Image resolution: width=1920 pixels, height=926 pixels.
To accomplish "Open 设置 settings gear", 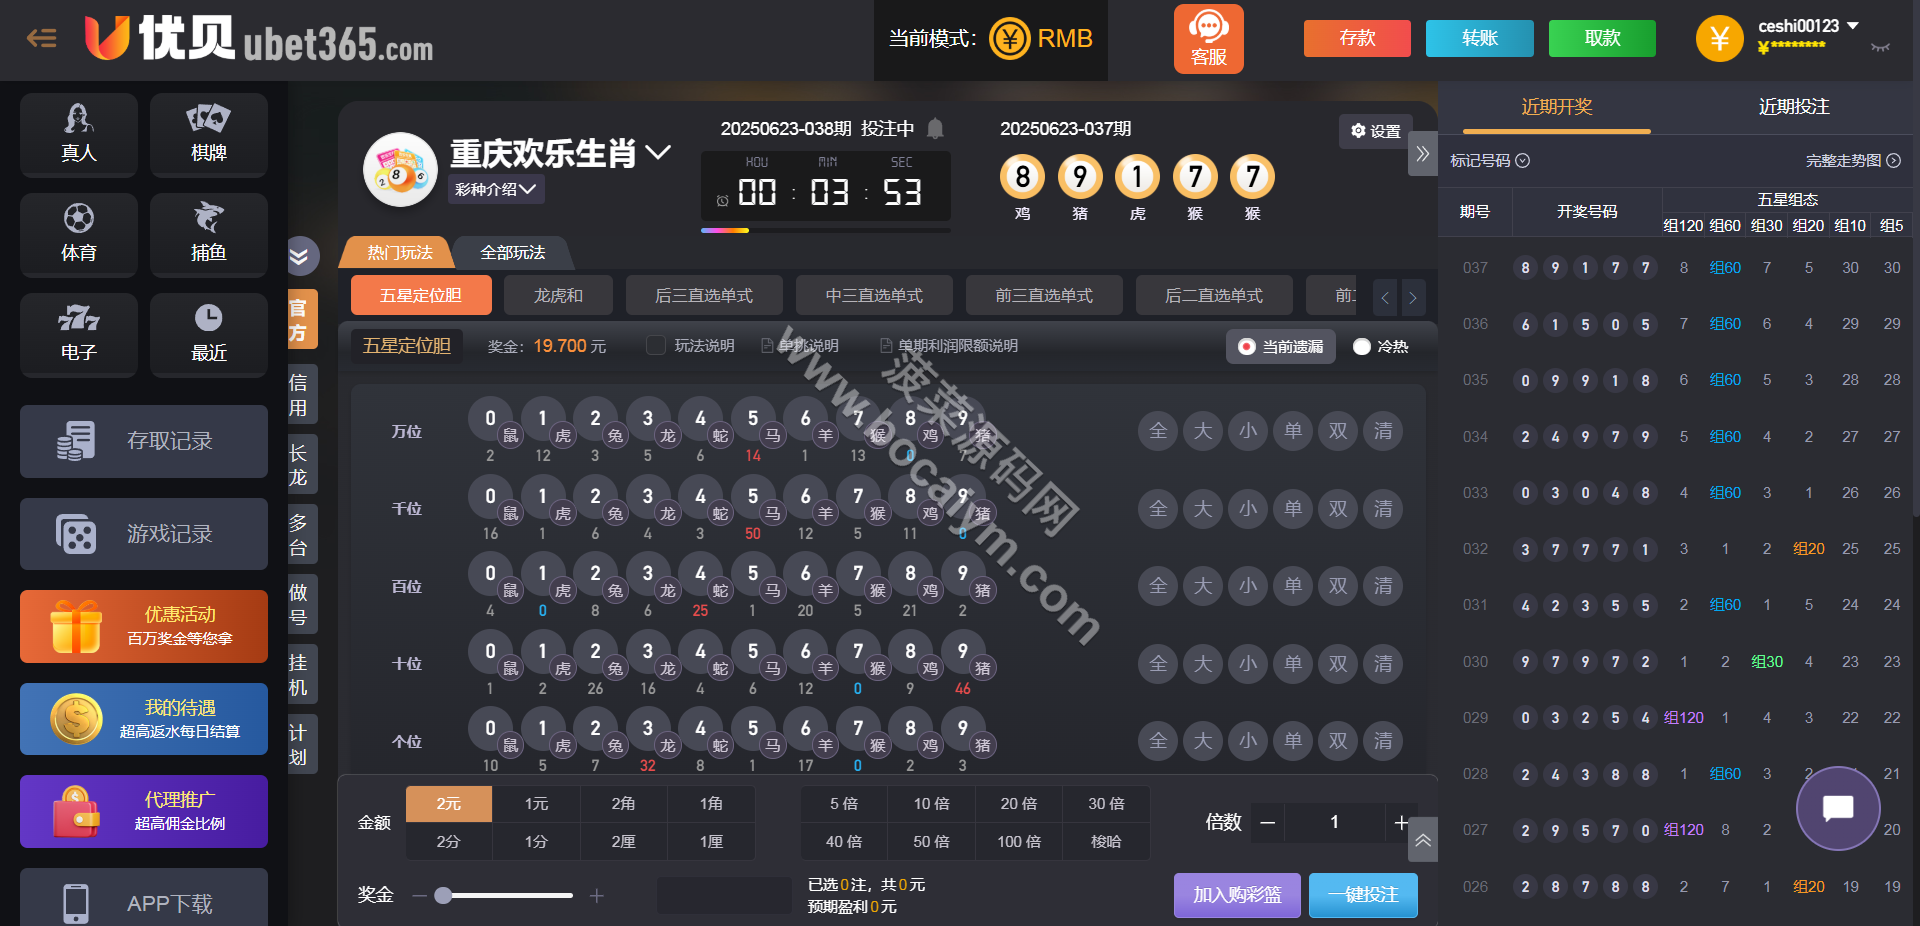I will tap(1375, 131).
